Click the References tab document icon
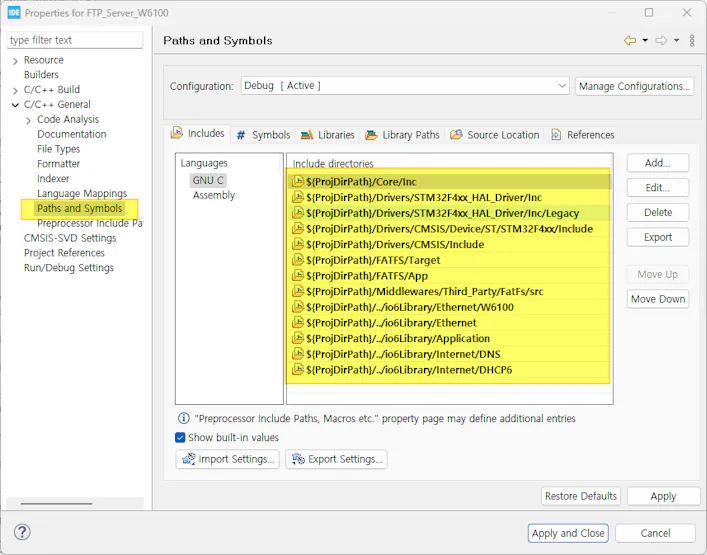707x555 pixels. [556, 135]
